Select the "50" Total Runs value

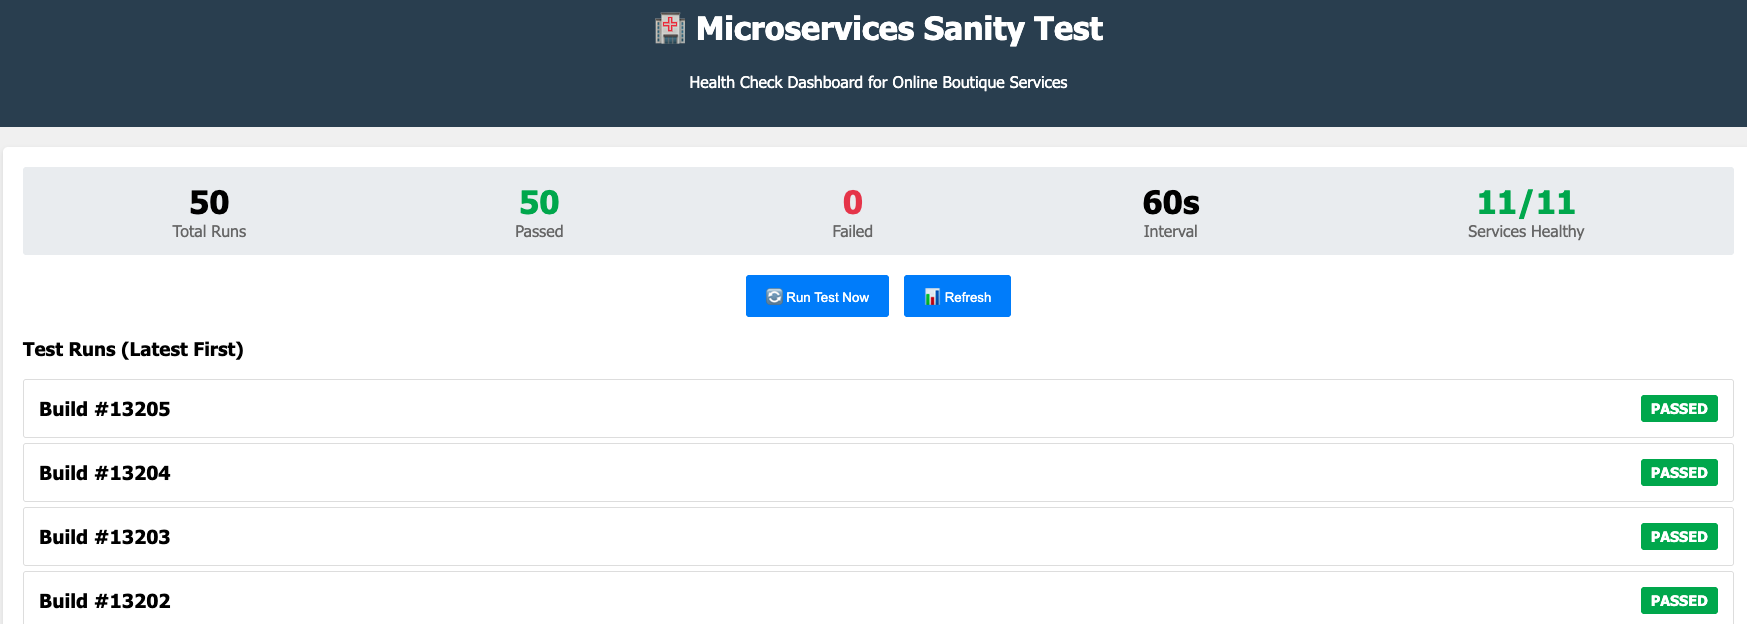209,202
